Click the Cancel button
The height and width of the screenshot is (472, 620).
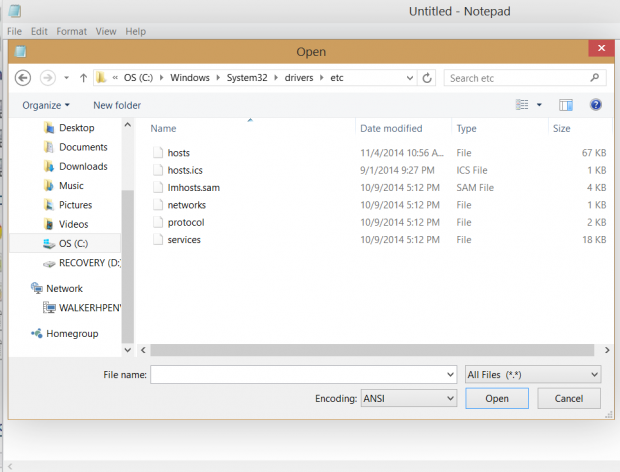tap(568, 398)
